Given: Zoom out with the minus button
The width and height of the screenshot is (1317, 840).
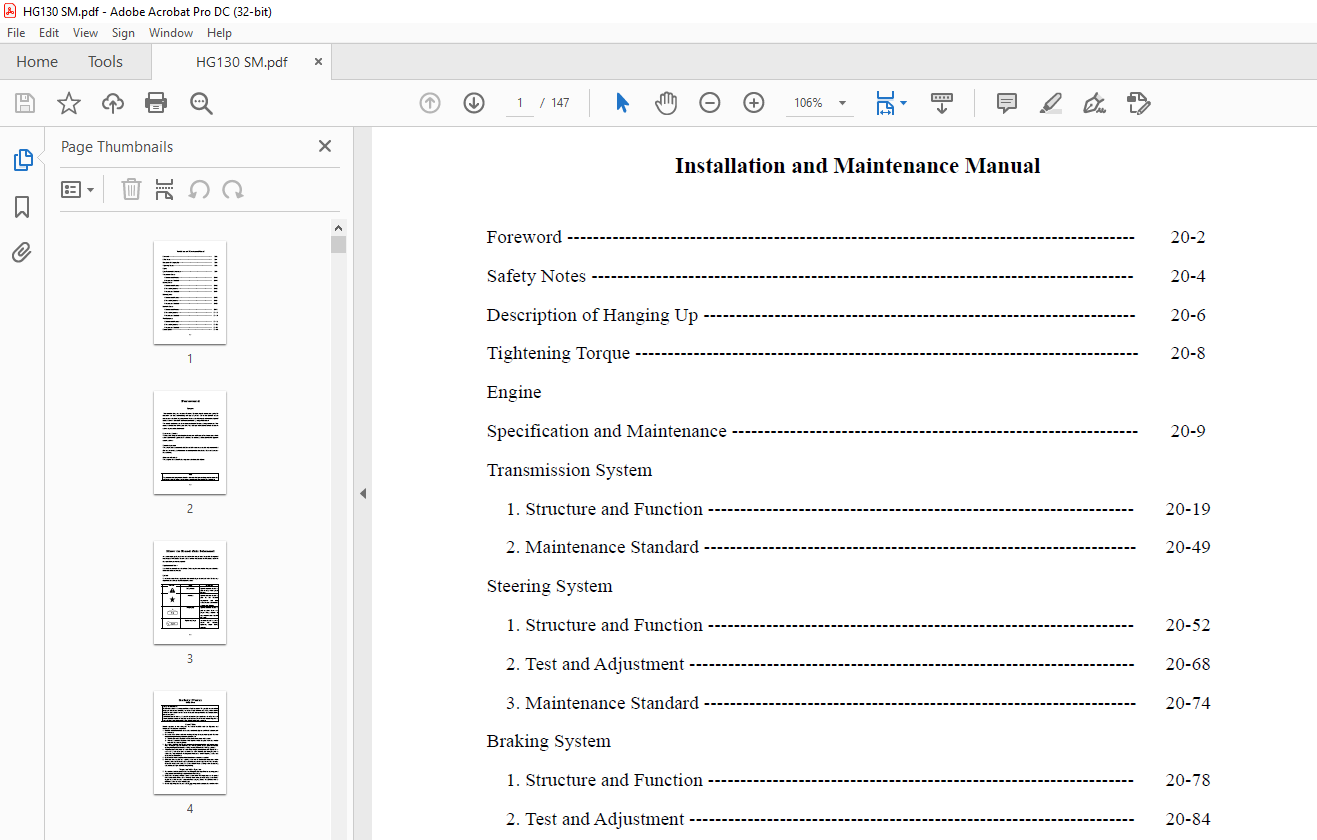Looking at the screenshot, I should 710,103.
